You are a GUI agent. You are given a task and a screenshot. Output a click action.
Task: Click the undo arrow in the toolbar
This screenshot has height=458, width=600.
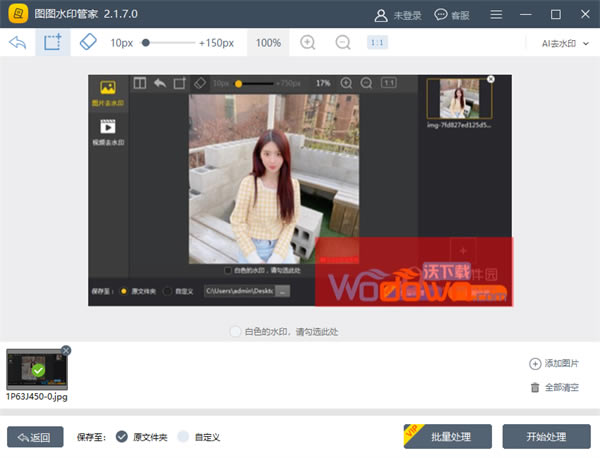(x=17, y=43)
